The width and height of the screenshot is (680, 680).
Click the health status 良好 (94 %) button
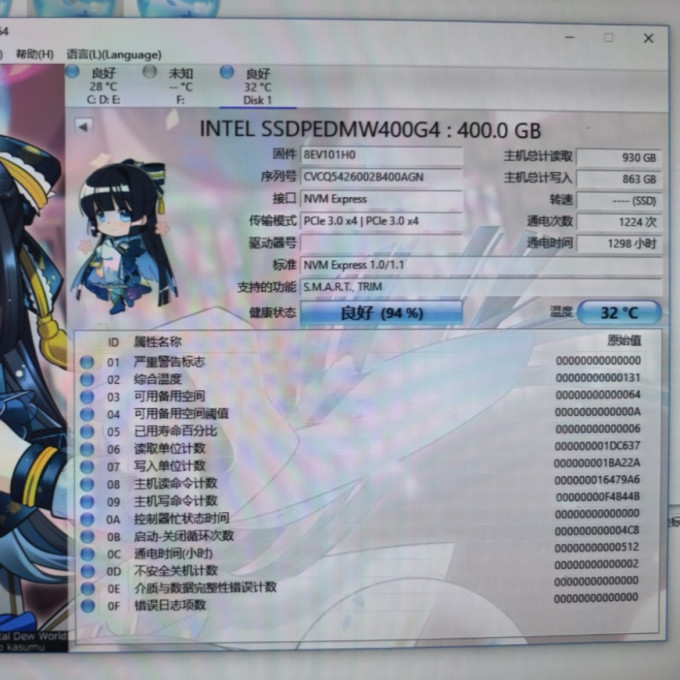pos(381,313)
